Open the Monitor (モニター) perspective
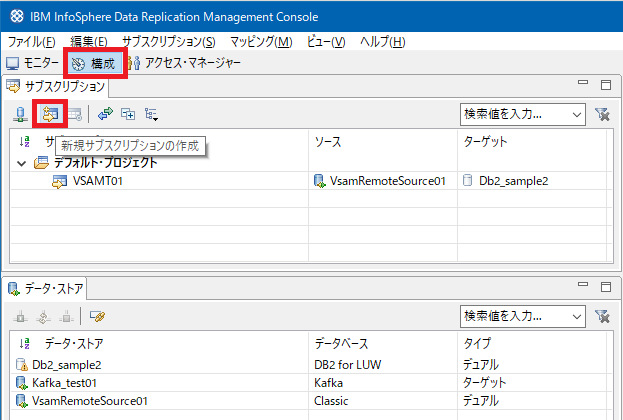623x420 pixels. 33,63
